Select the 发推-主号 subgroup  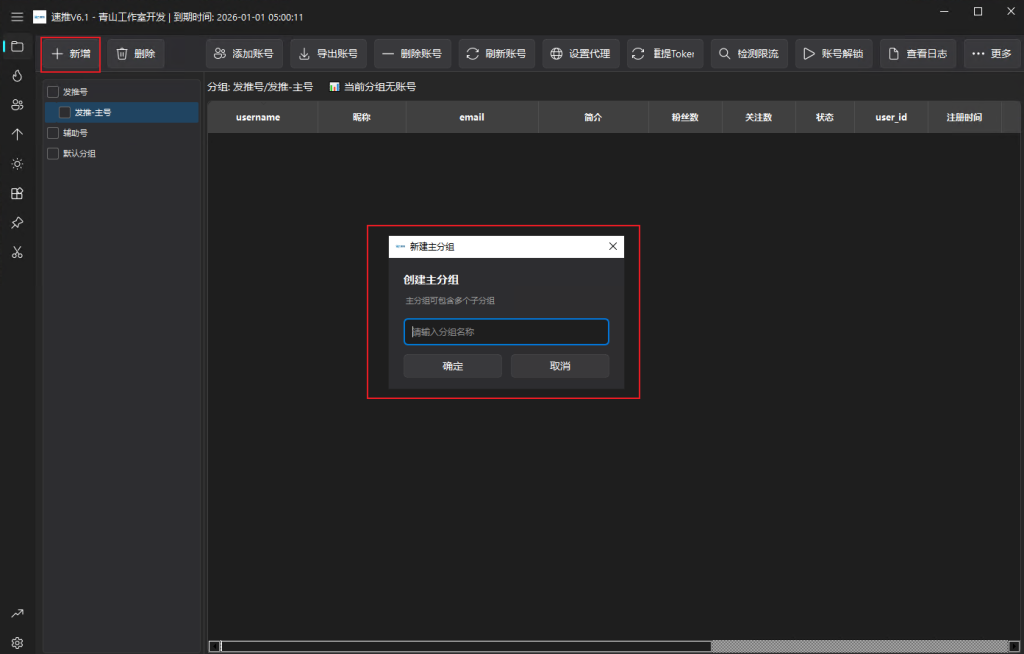[x=93, y=113]
